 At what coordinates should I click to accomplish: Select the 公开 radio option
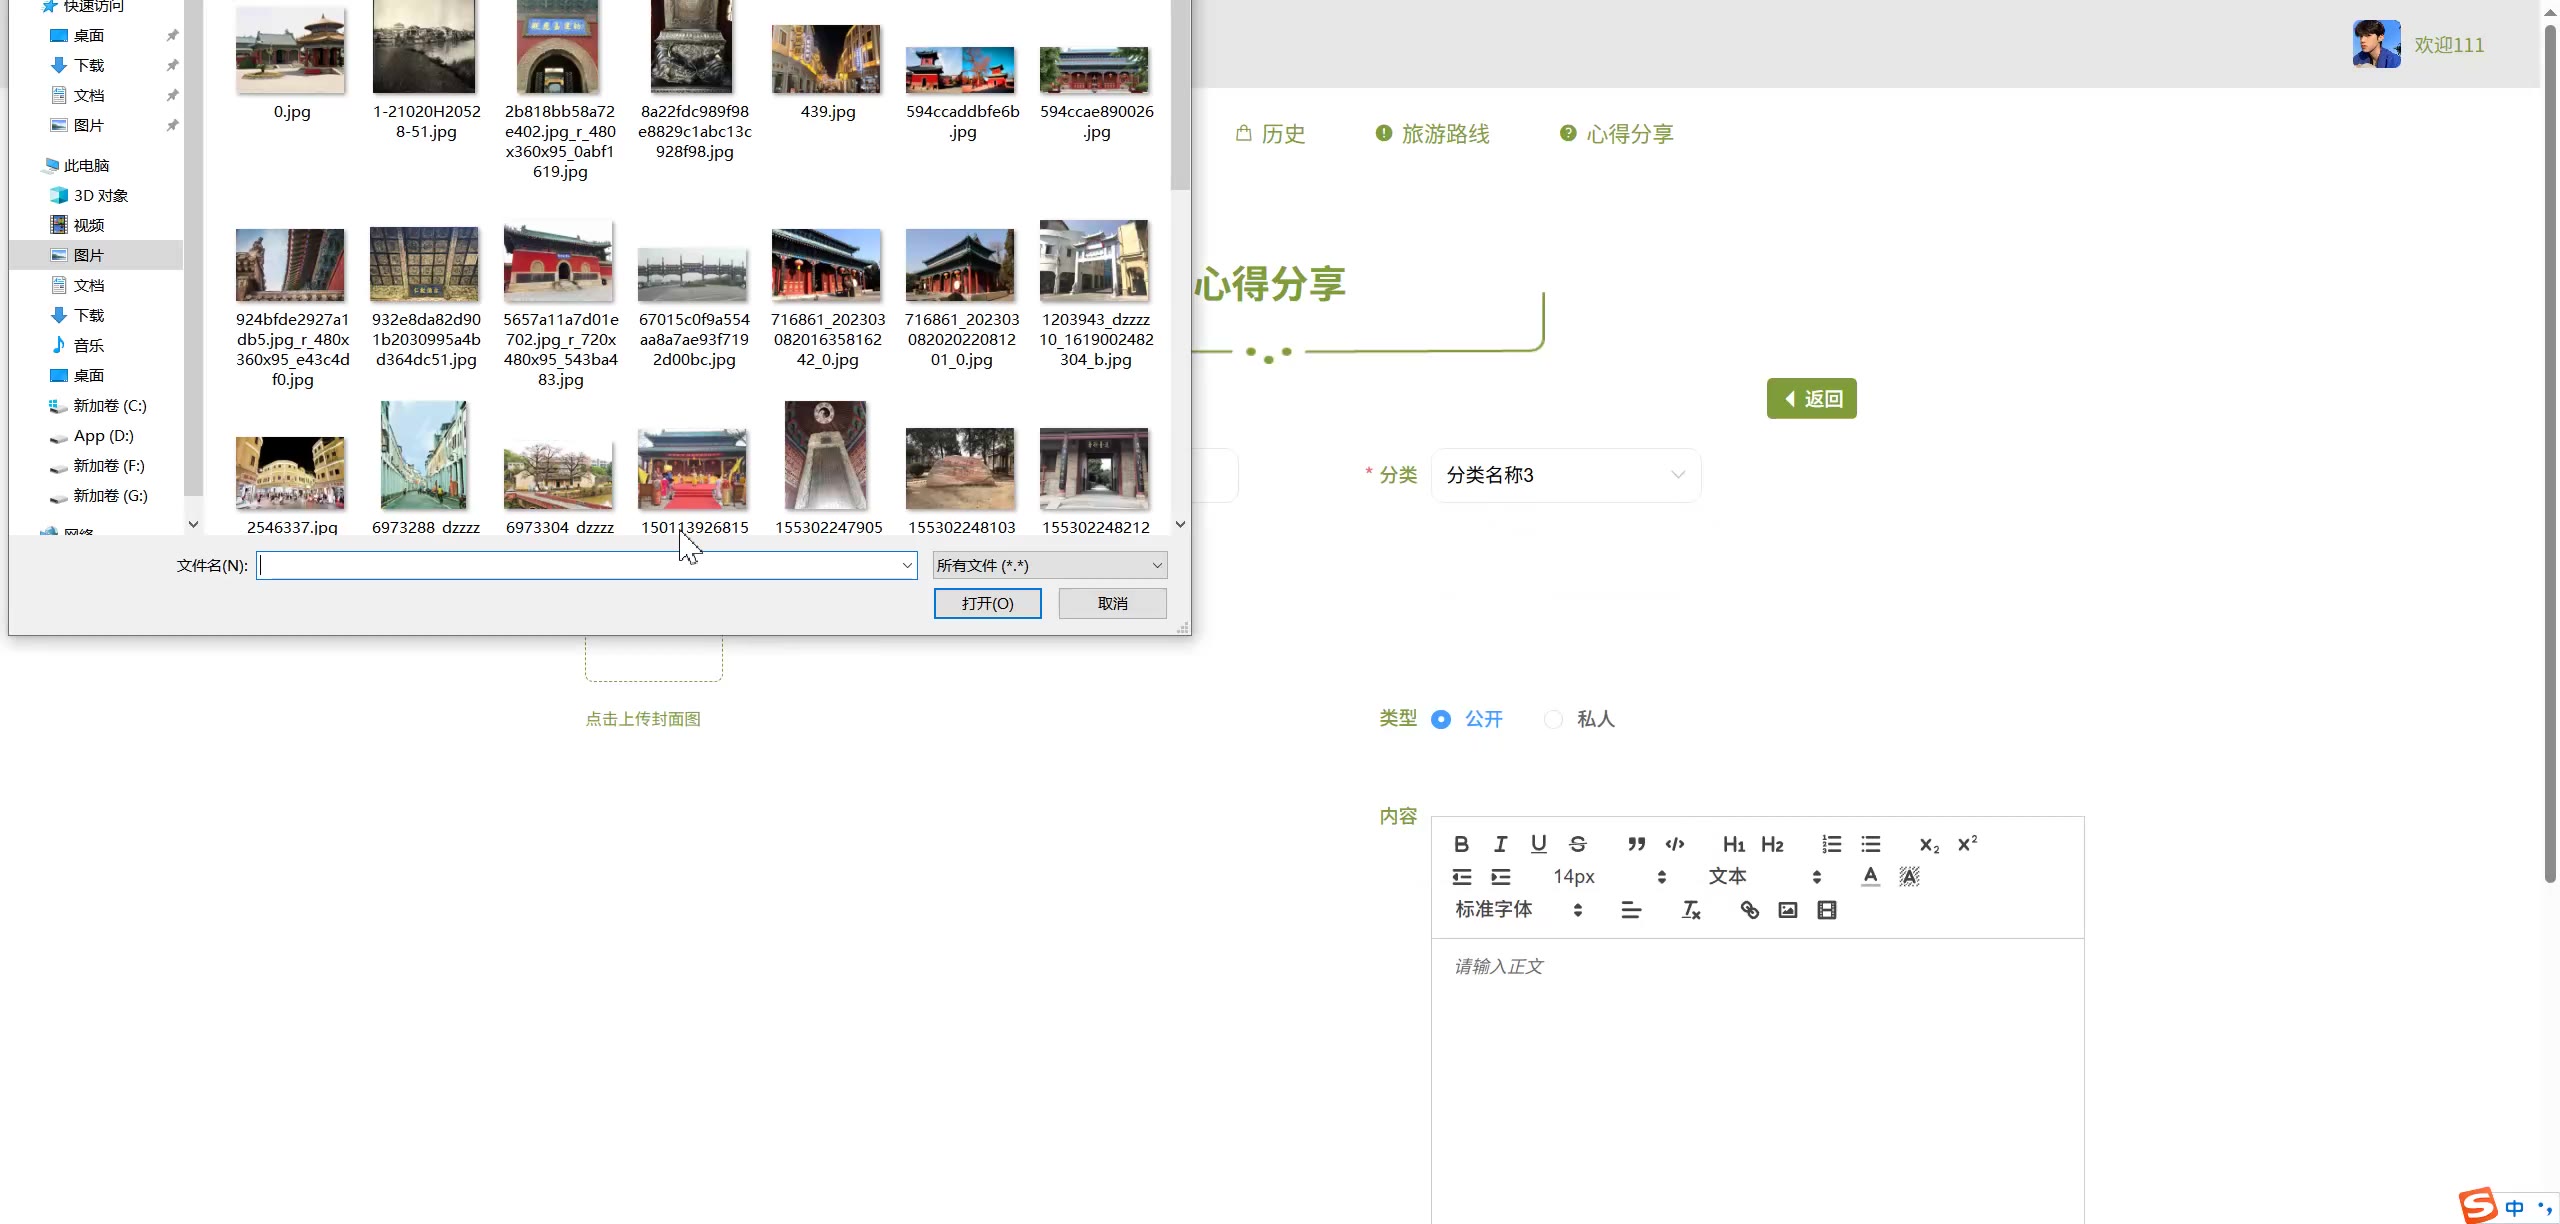(1441, 719)
